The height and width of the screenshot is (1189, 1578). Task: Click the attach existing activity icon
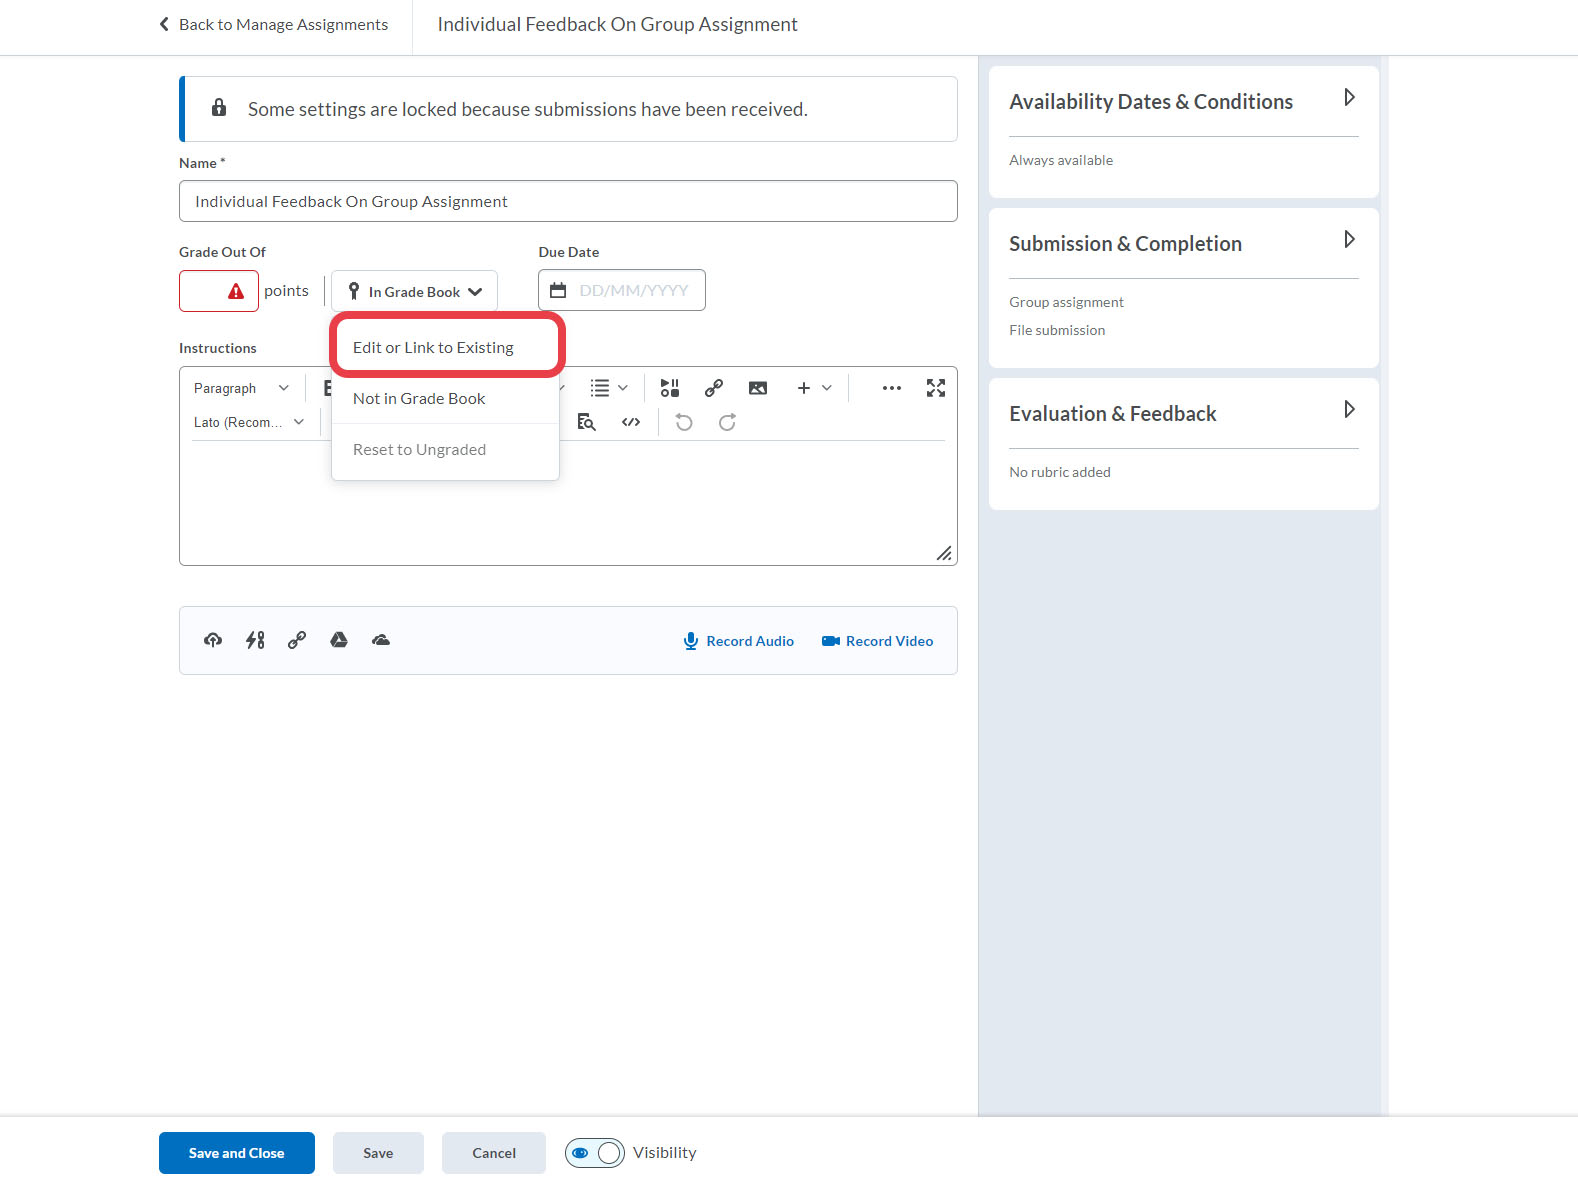pyautogui.click(x=255, y=640)
